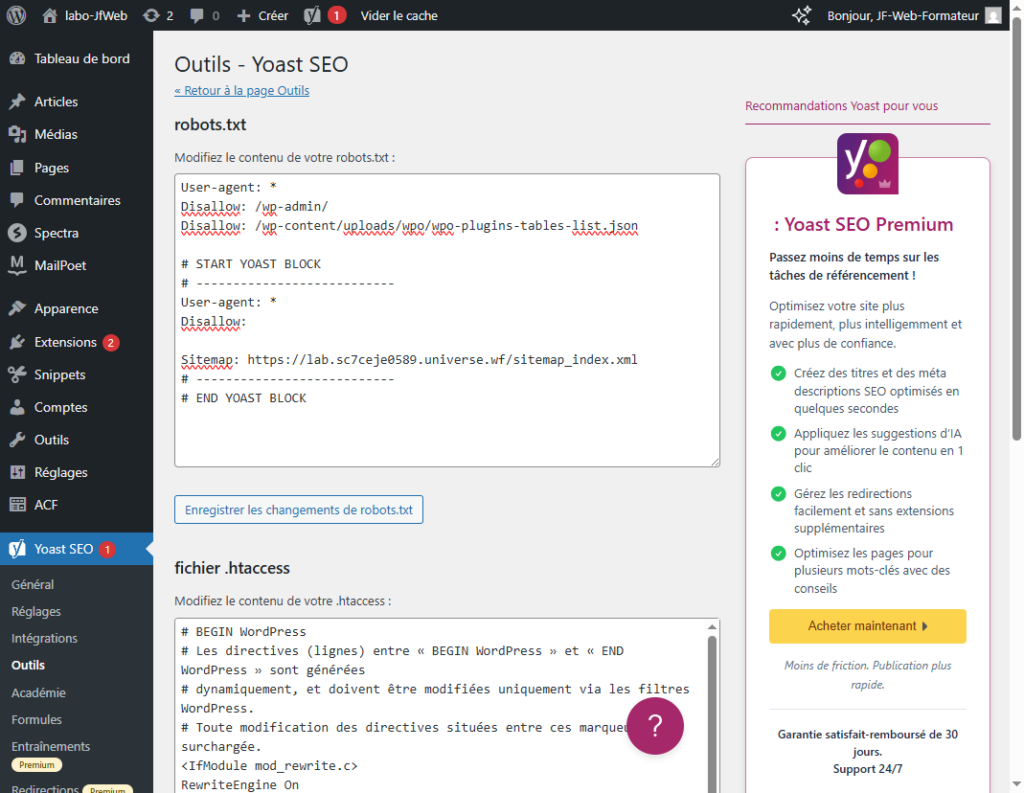Select current Outils entry in Yoast submenu
Viewport: 1024px width, 793px height.
coord(28,665)
